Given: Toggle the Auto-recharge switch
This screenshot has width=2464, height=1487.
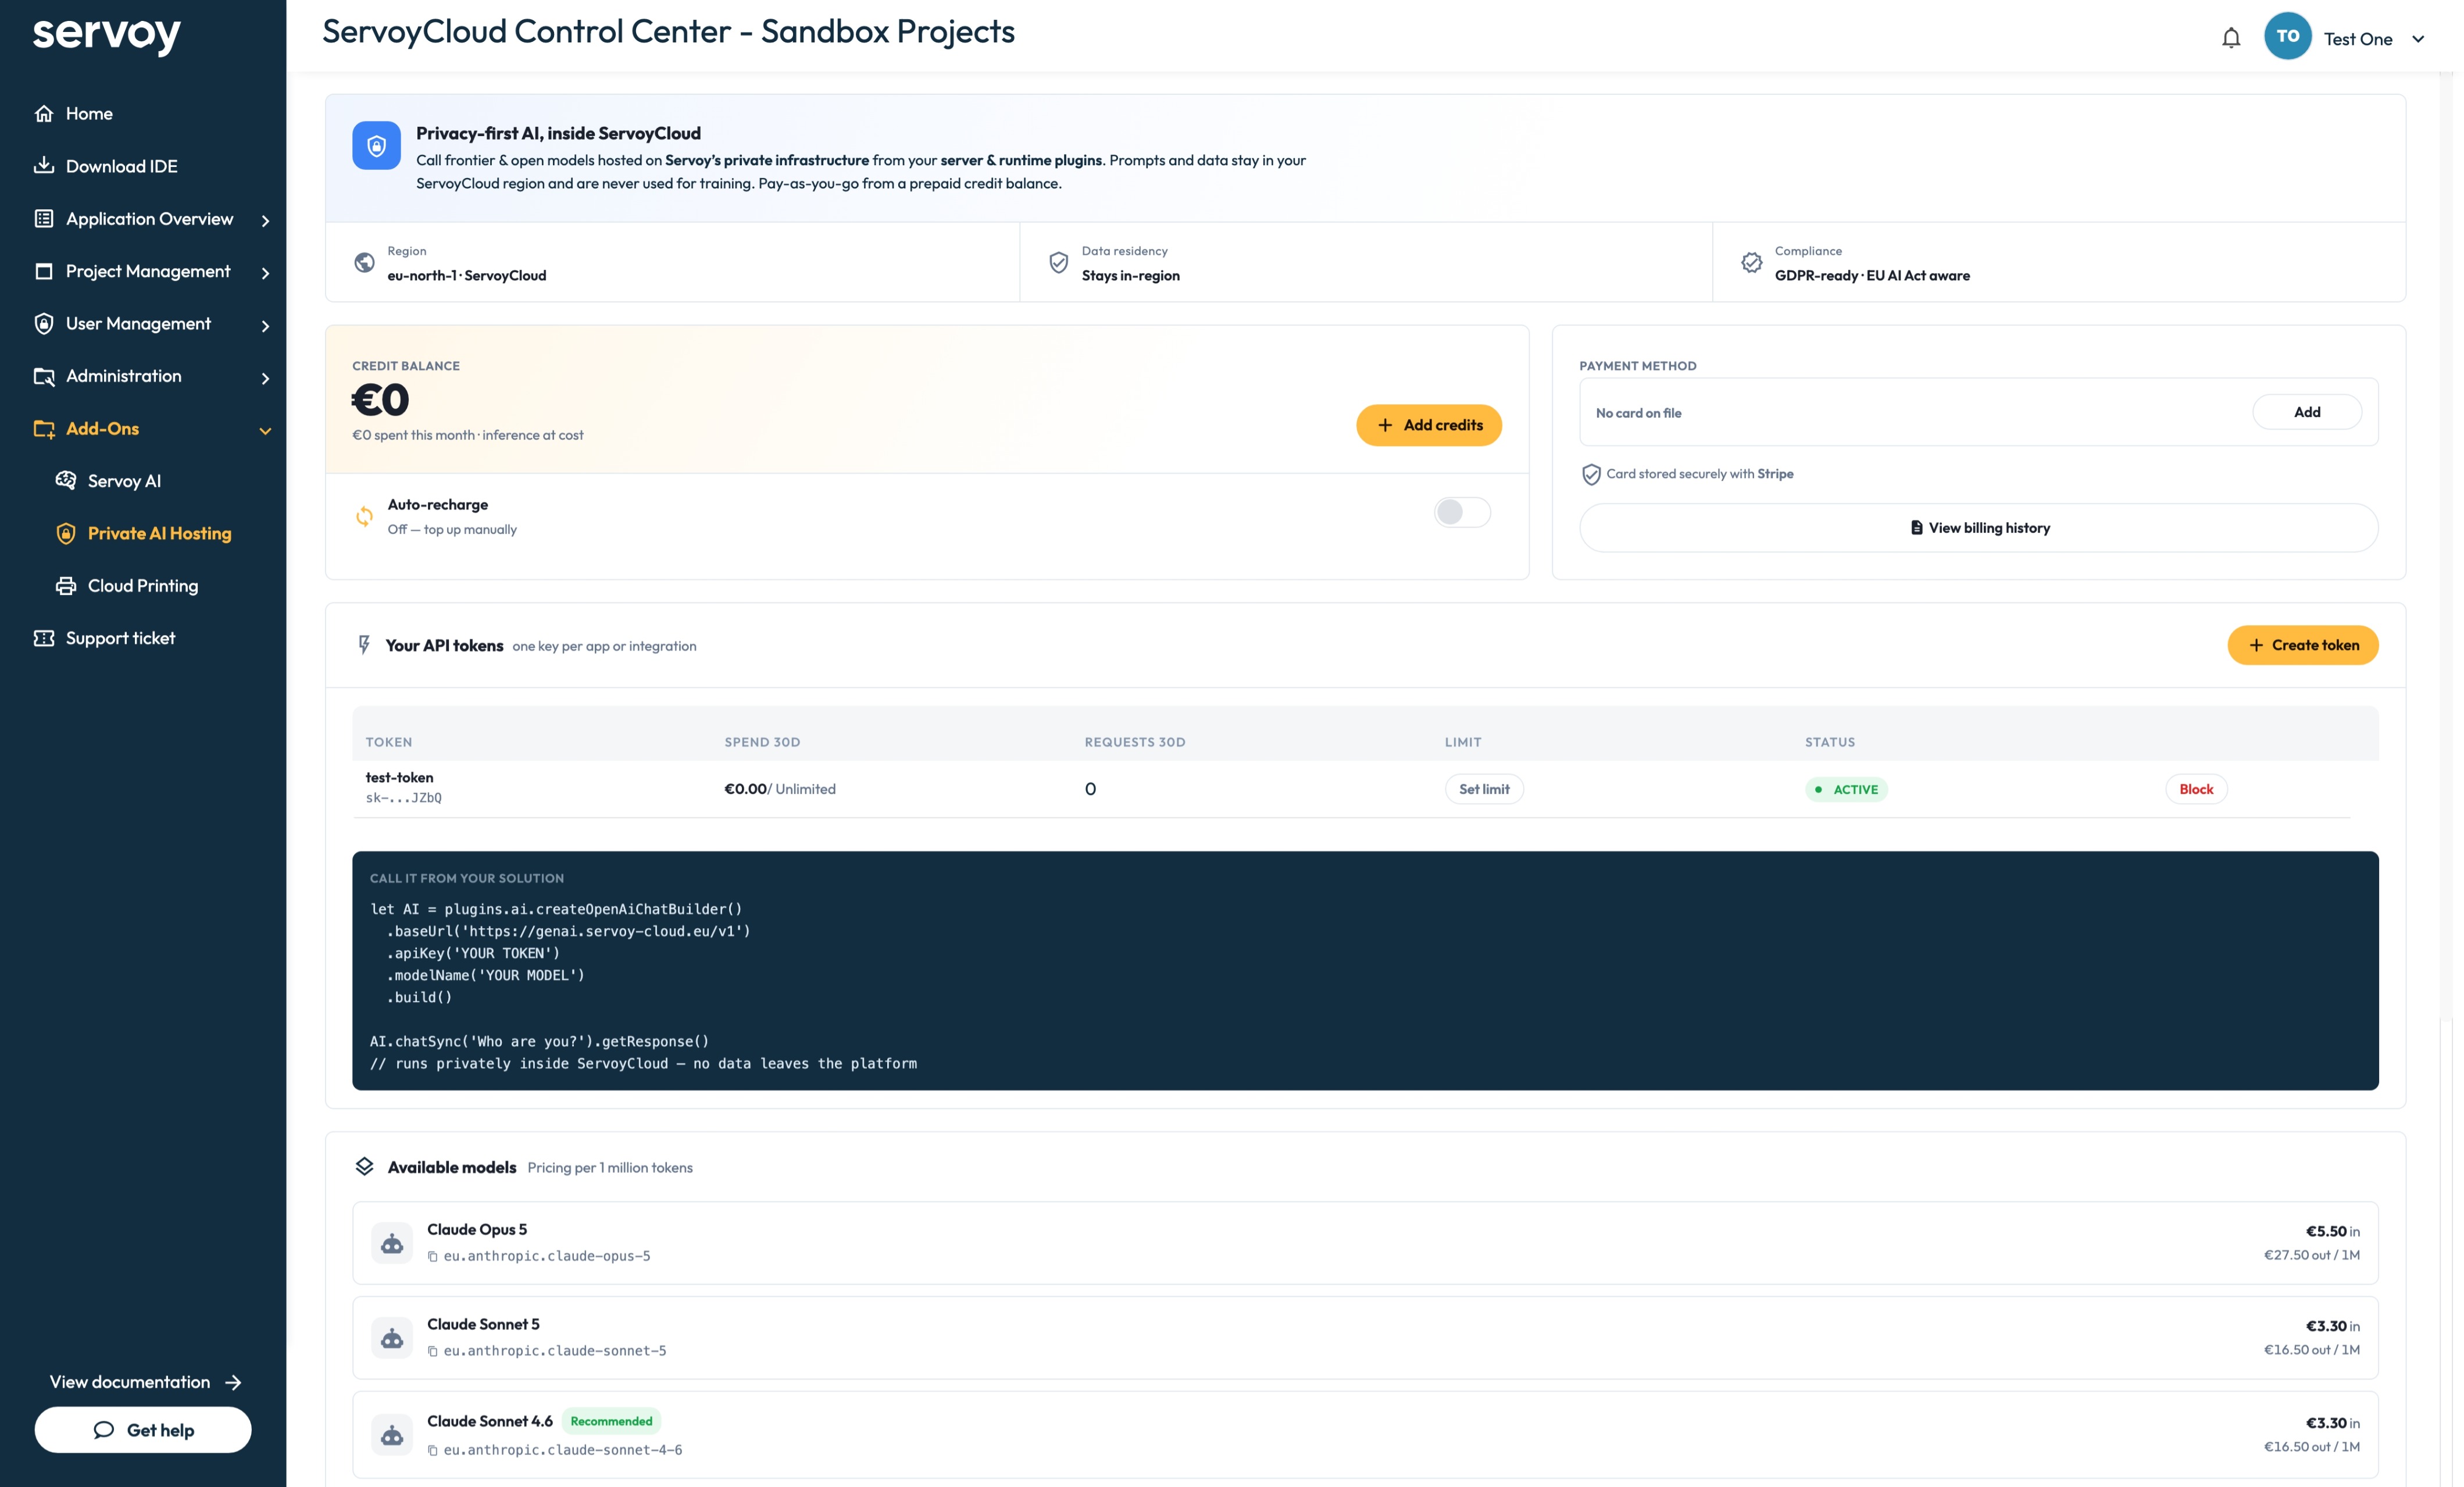Looking at the screenshot, I should pos(1462,512).
